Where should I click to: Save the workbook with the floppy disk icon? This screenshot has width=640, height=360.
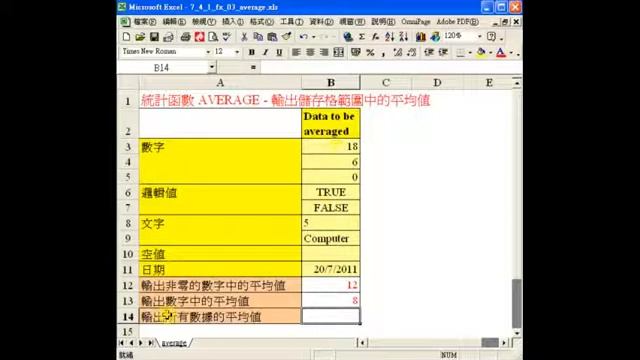pos(154,37)
